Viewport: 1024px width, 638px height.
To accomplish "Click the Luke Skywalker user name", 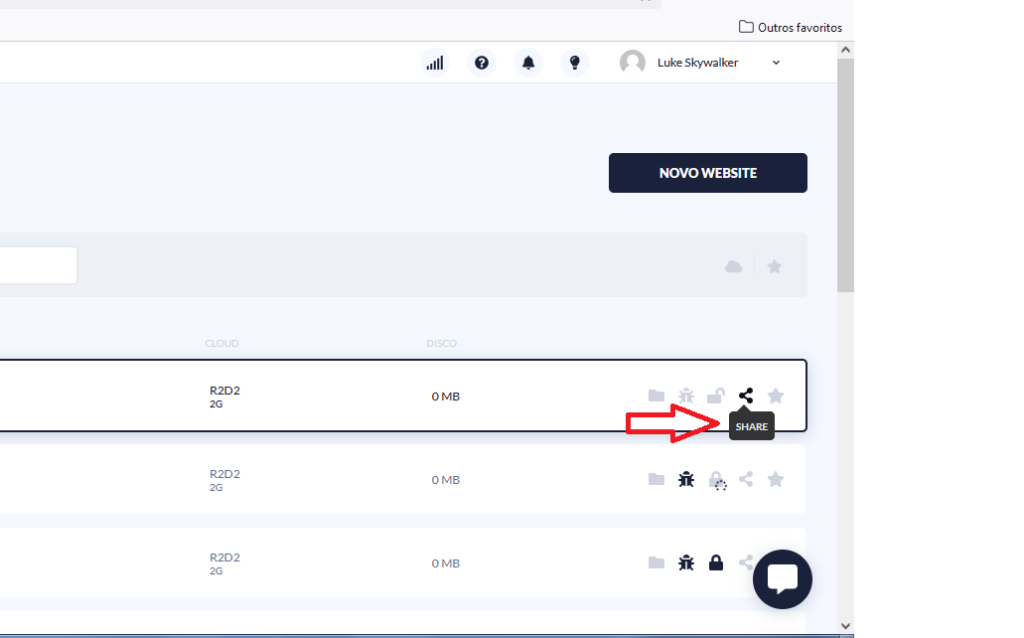I will 697,63.
